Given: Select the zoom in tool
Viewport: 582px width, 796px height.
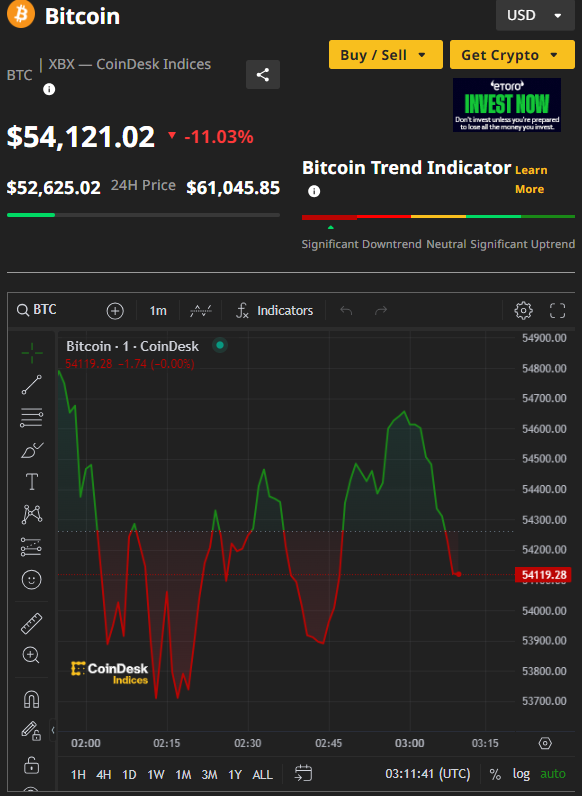Looking at the screenshot, I should click(31, 655).
